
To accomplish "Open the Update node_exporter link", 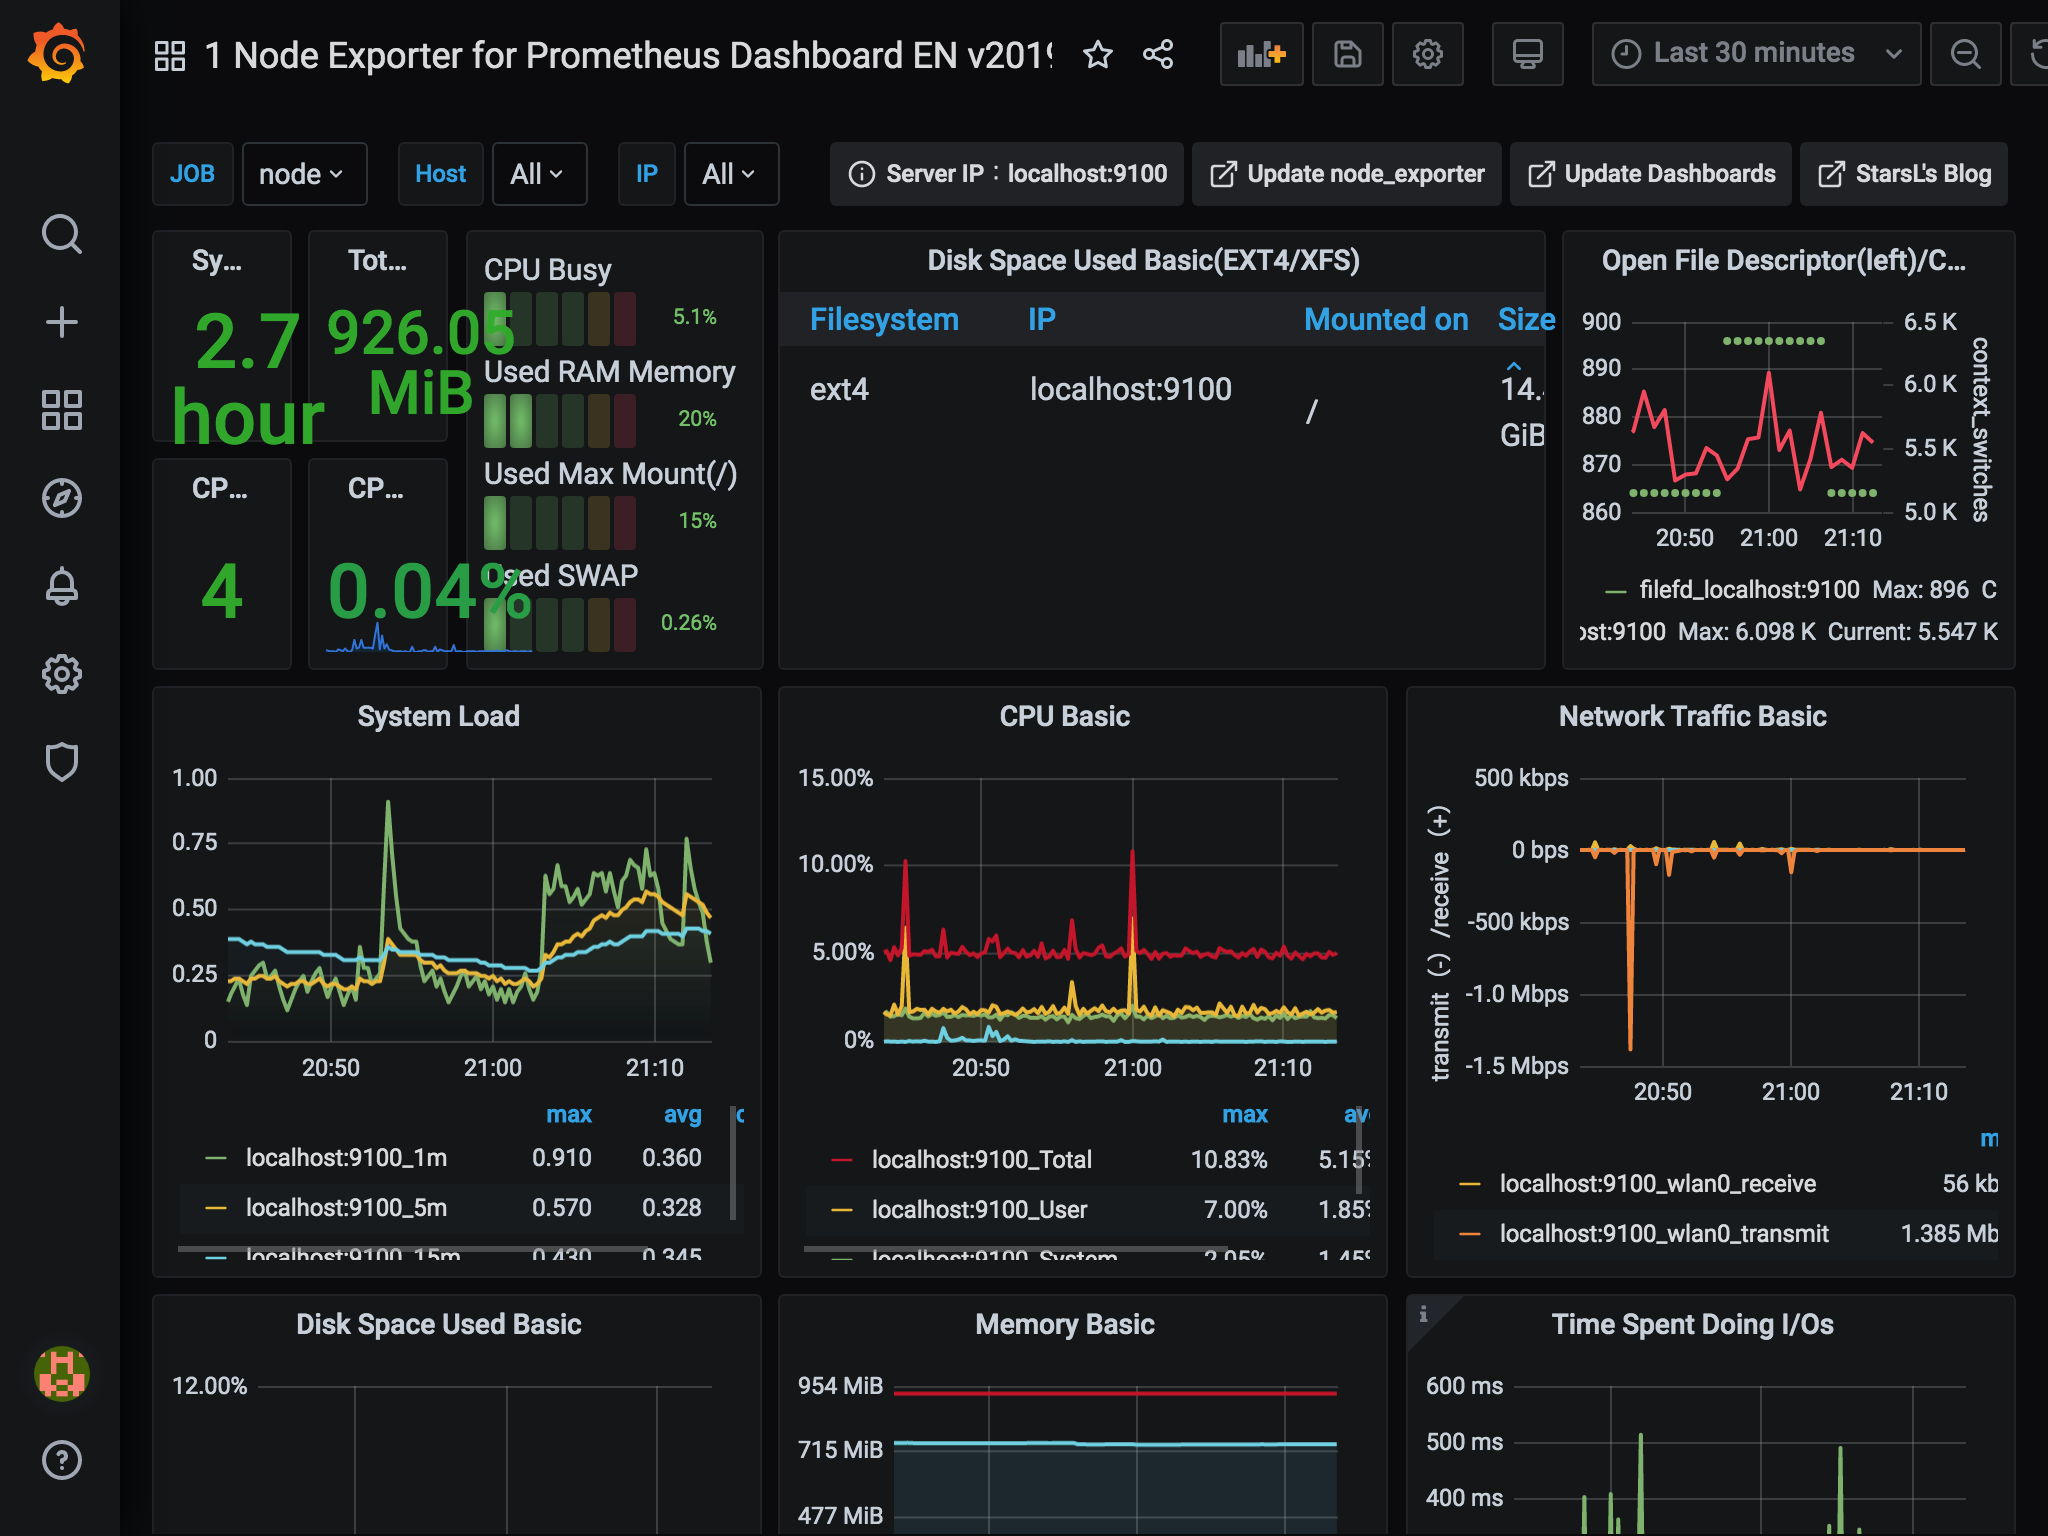I will pos(1346,174).
